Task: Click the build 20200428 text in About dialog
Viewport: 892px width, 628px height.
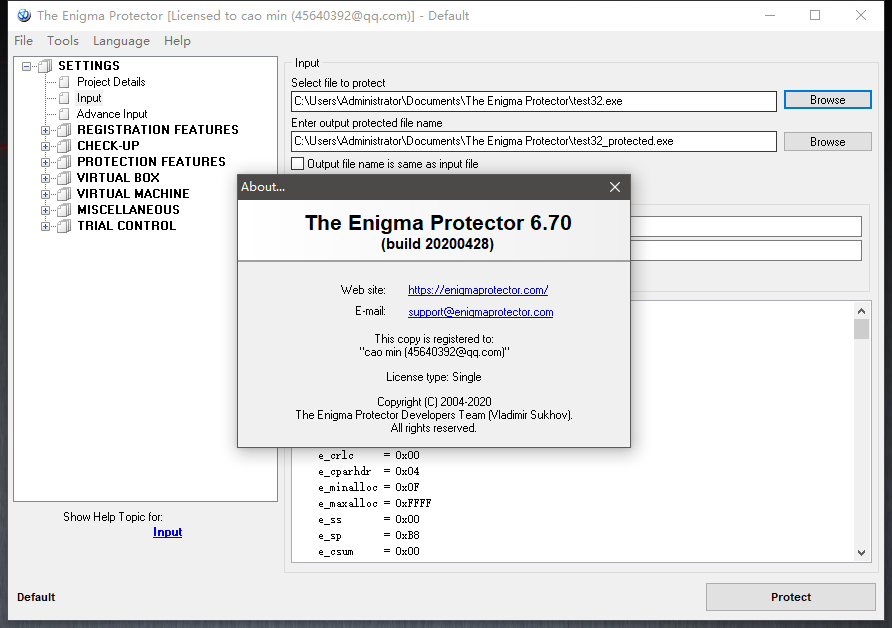Action: [437, 244]
